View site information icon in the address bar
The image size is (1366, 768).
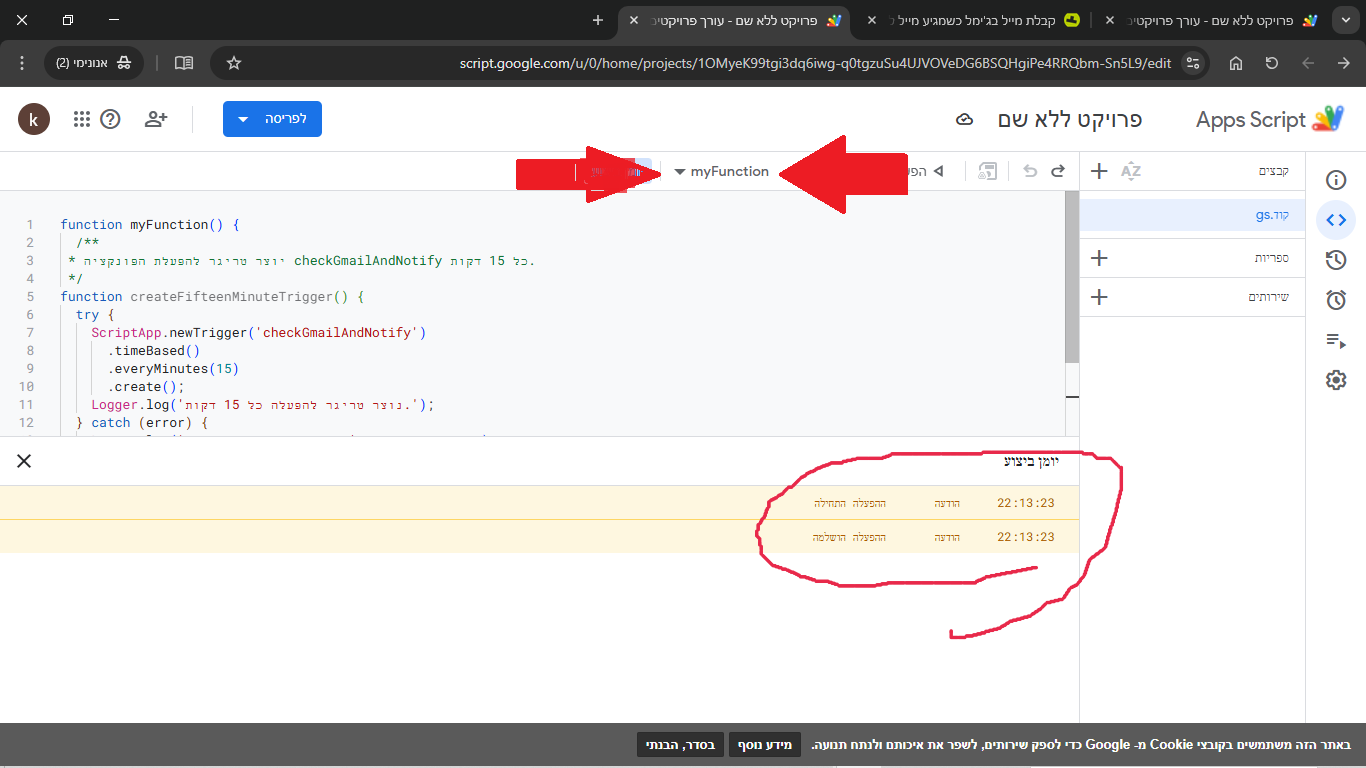coord(1191,63)
